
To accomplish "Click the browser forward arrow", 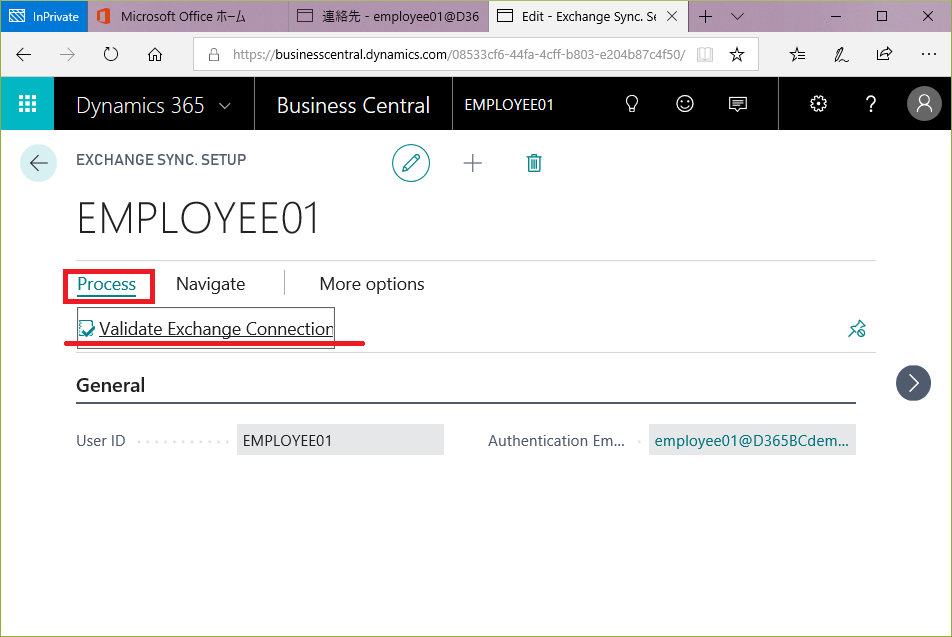I will [67, 55].
